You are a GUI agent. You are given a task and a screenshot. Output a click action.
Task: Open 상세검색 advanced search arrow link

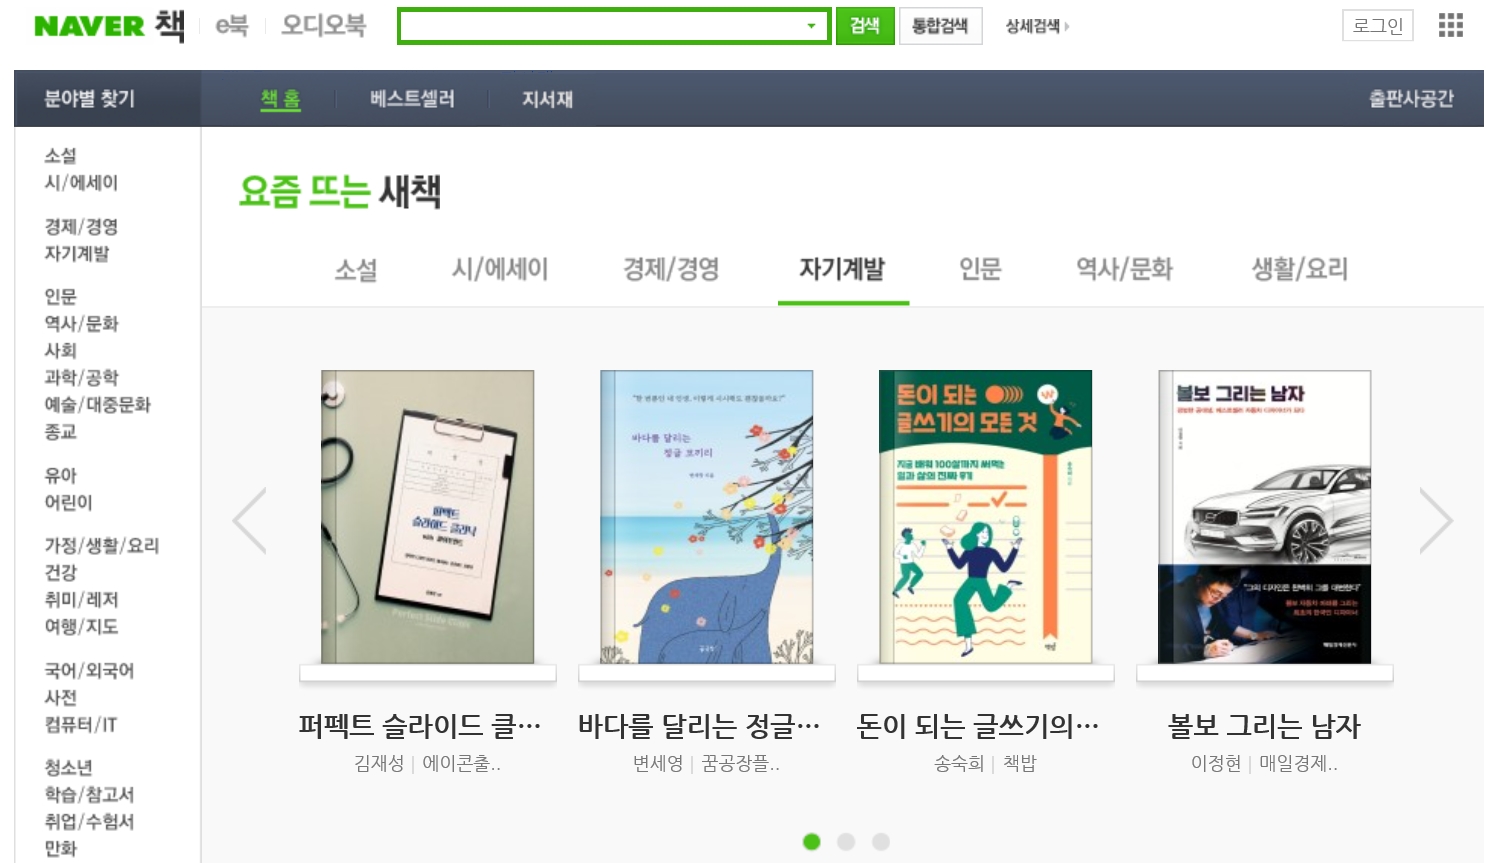(x=1037, y=26)
